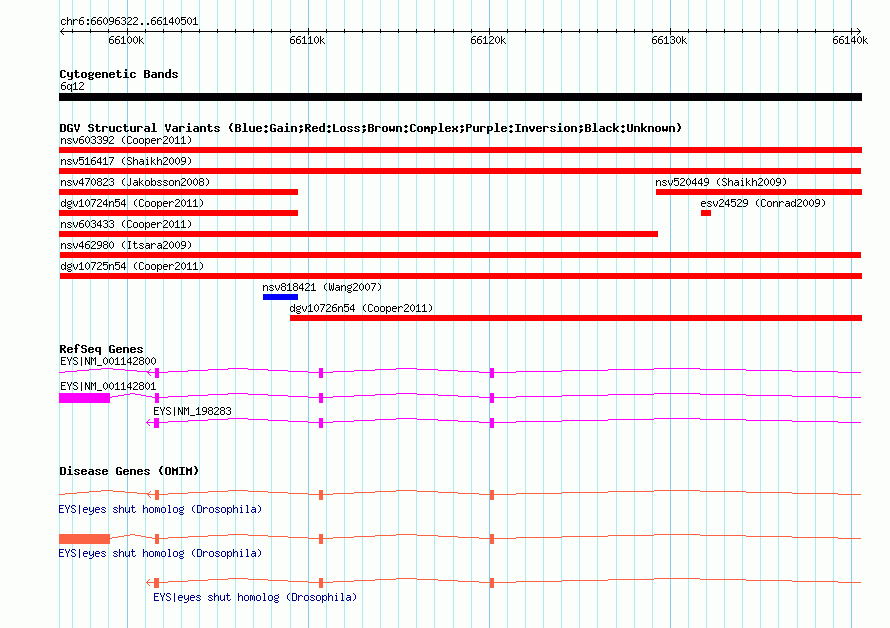The width and height of the screenshot is (890, 628).
Task: Click the 'nsv462980 (Itsara2009)' label
Action: pyautogui.click(x=126, y=245)
